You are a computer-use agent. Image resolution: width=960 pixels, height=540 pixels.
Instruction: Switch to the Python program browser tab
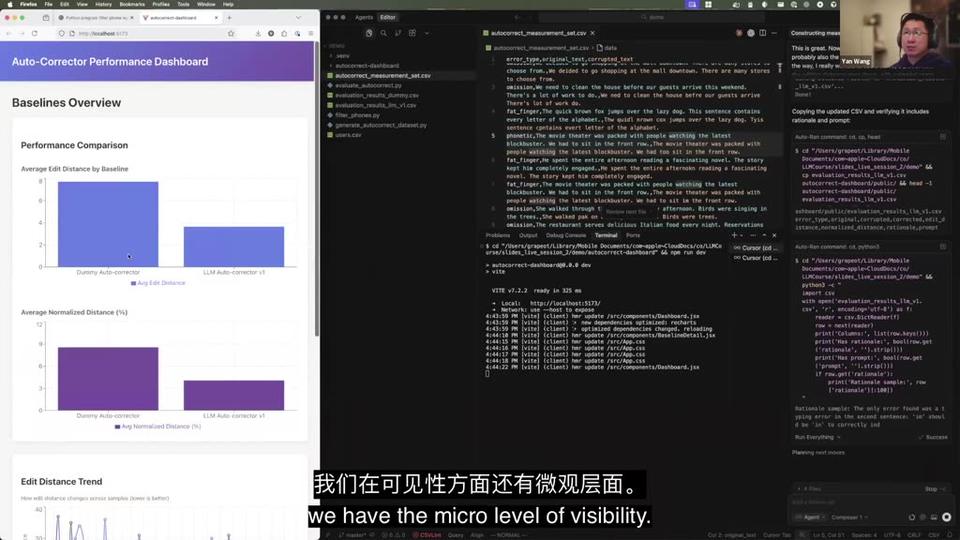[x=96, y=18]
